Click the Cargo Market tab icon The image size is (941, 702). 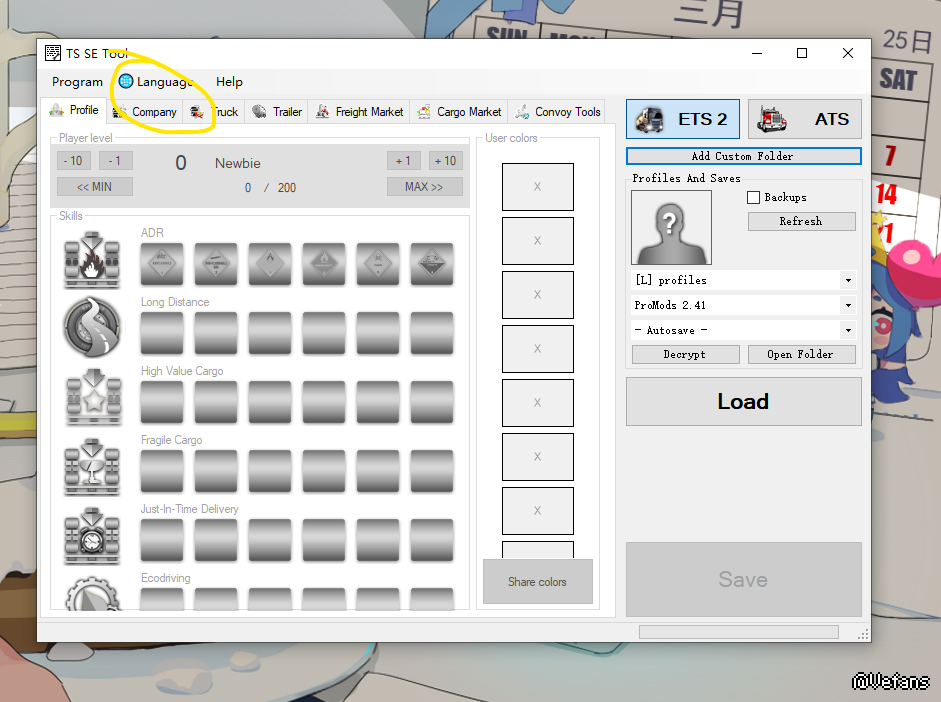pyautogui.click(x=424, y=112)
